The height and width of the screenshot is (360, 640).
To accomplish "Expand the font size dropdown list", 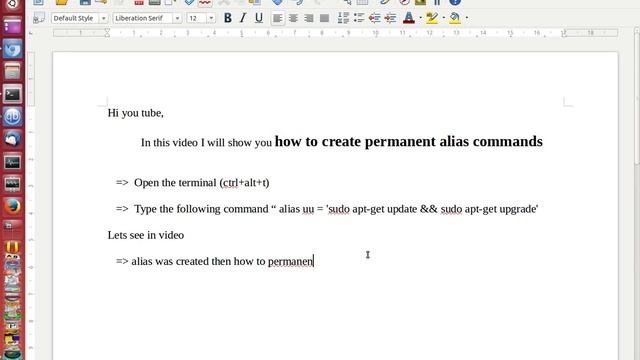I will (x=211, y=18).
